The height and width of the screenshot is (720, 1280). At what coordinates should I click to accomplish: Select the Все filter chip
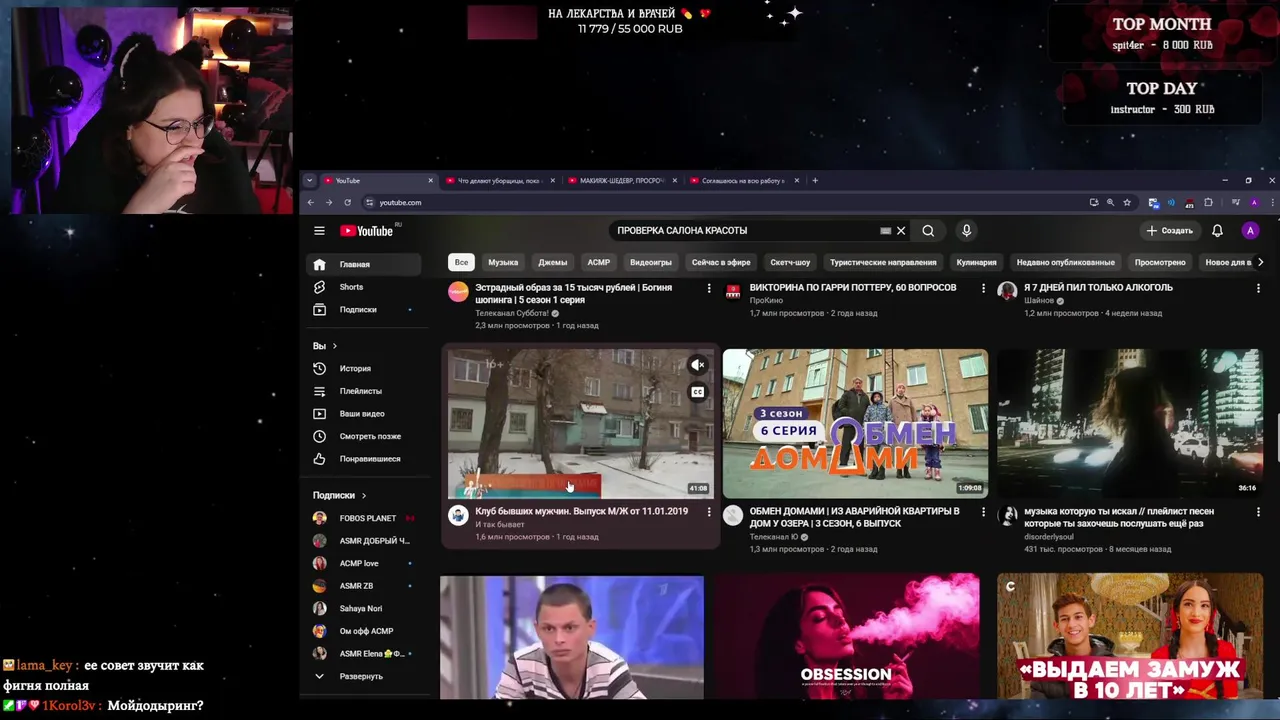click(x=461, y=262)
